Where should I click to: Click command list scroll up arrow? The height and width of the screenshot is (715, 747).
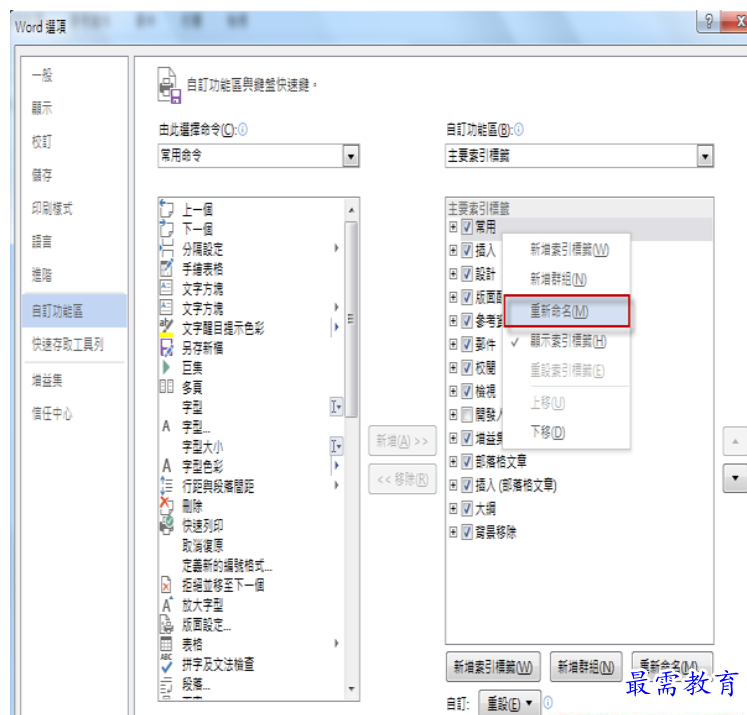[351, 210]
